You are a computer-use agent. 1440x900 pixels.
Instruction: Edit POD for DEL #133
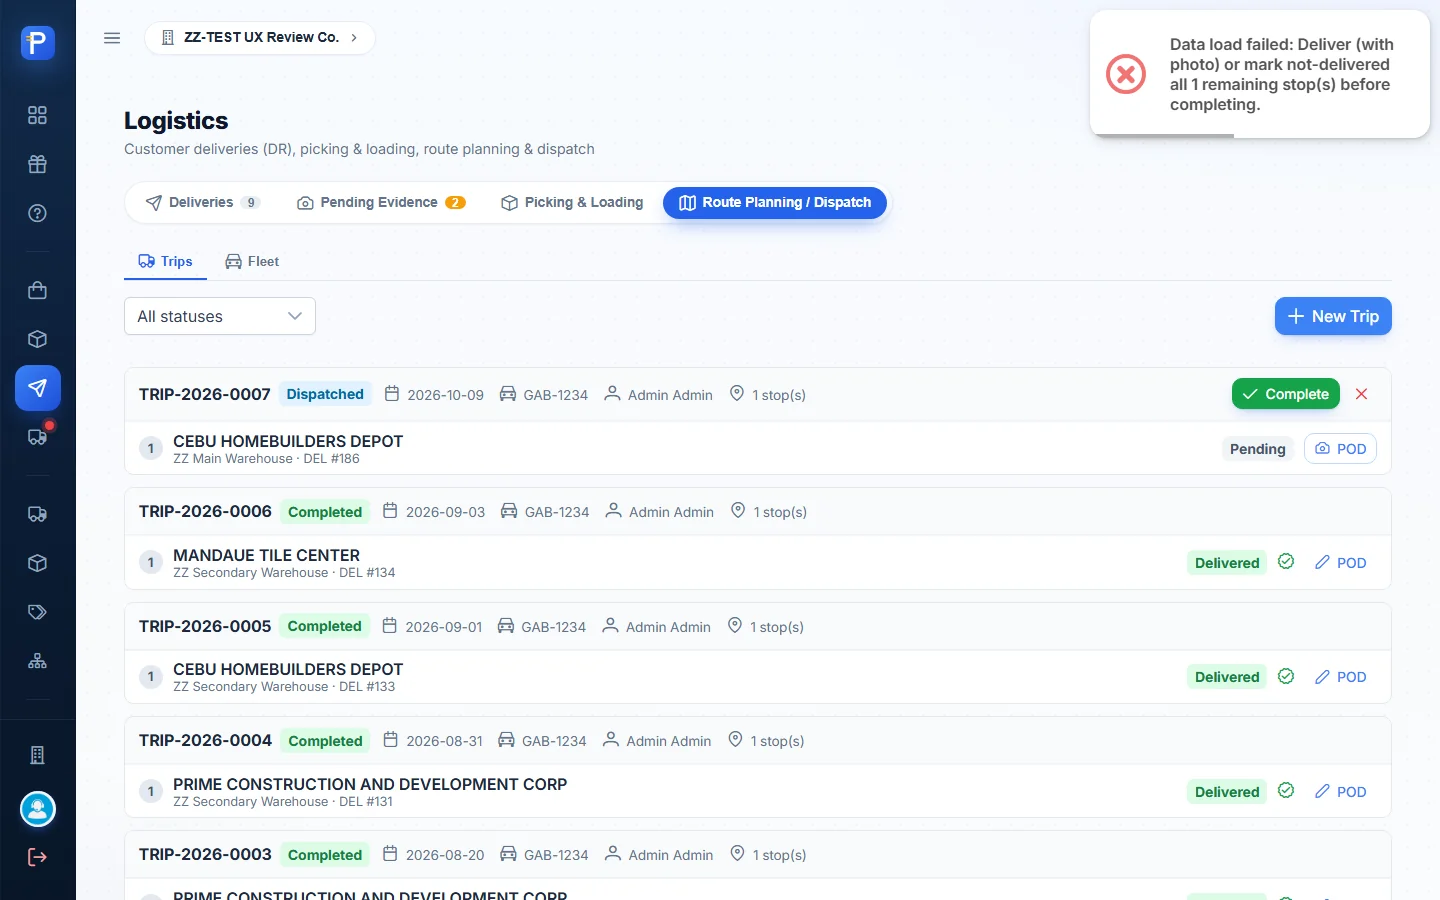point(1340,677)
